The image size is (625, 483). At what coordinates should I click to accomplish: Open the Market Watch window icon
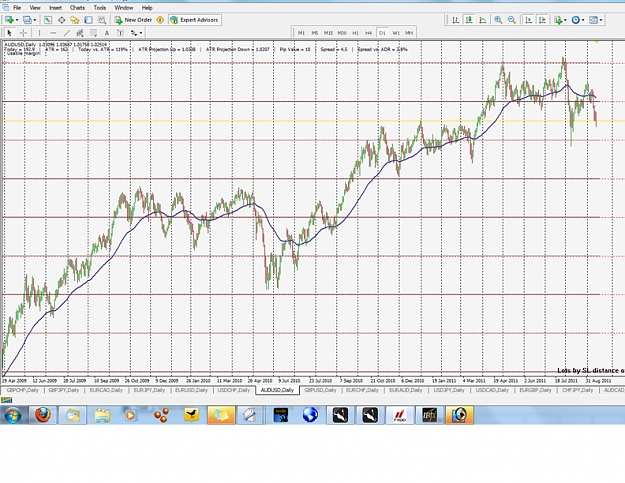pos(48,20)
